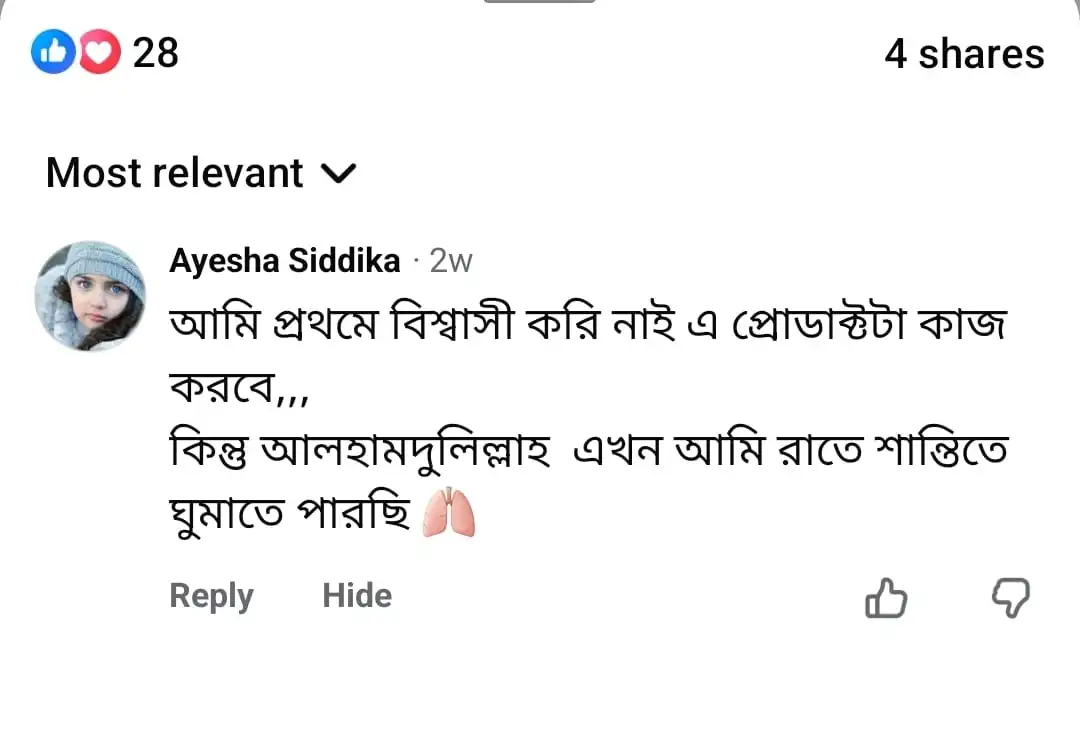The height and width of the screenshot is (734, 1080).
Task: Click the lungs emoji in the comment
Action: [x=448, y=513]
